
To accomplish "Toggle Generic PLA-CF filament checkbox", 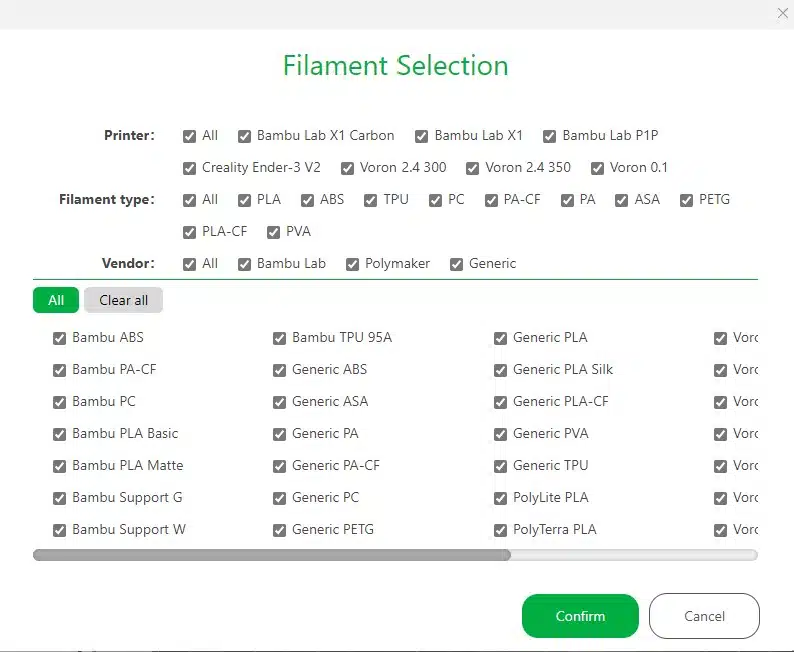I will click(500, 402).
